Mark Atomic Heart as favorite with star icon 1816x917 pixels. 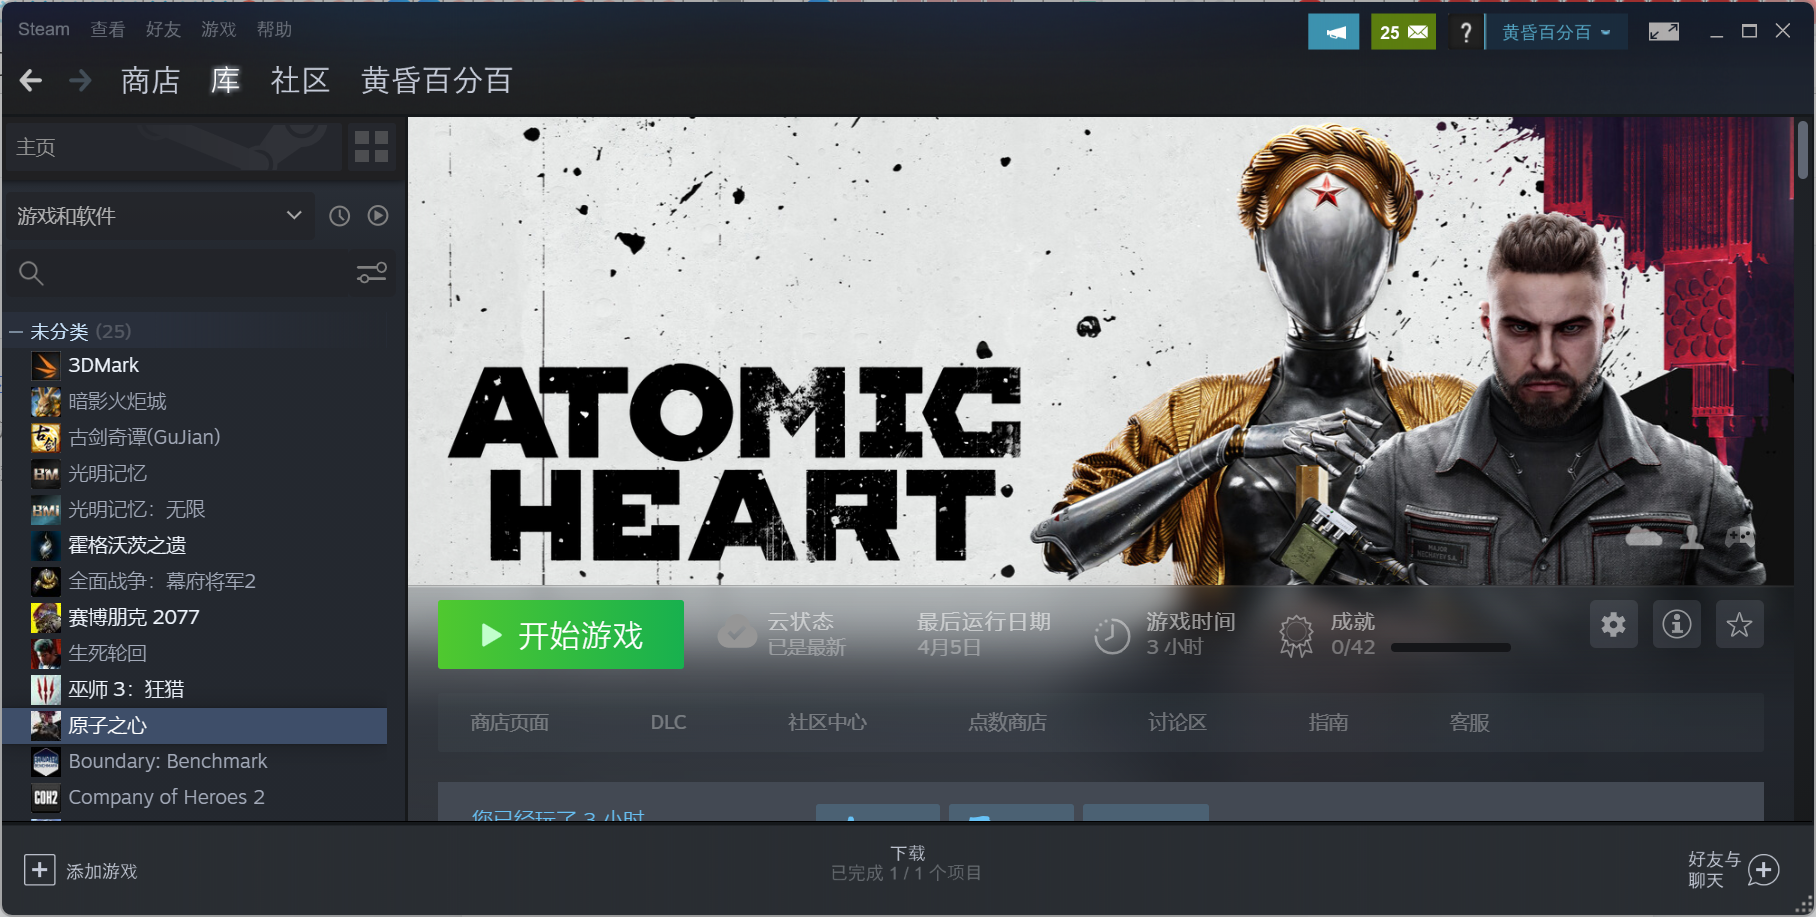(x=1740, y=624)
